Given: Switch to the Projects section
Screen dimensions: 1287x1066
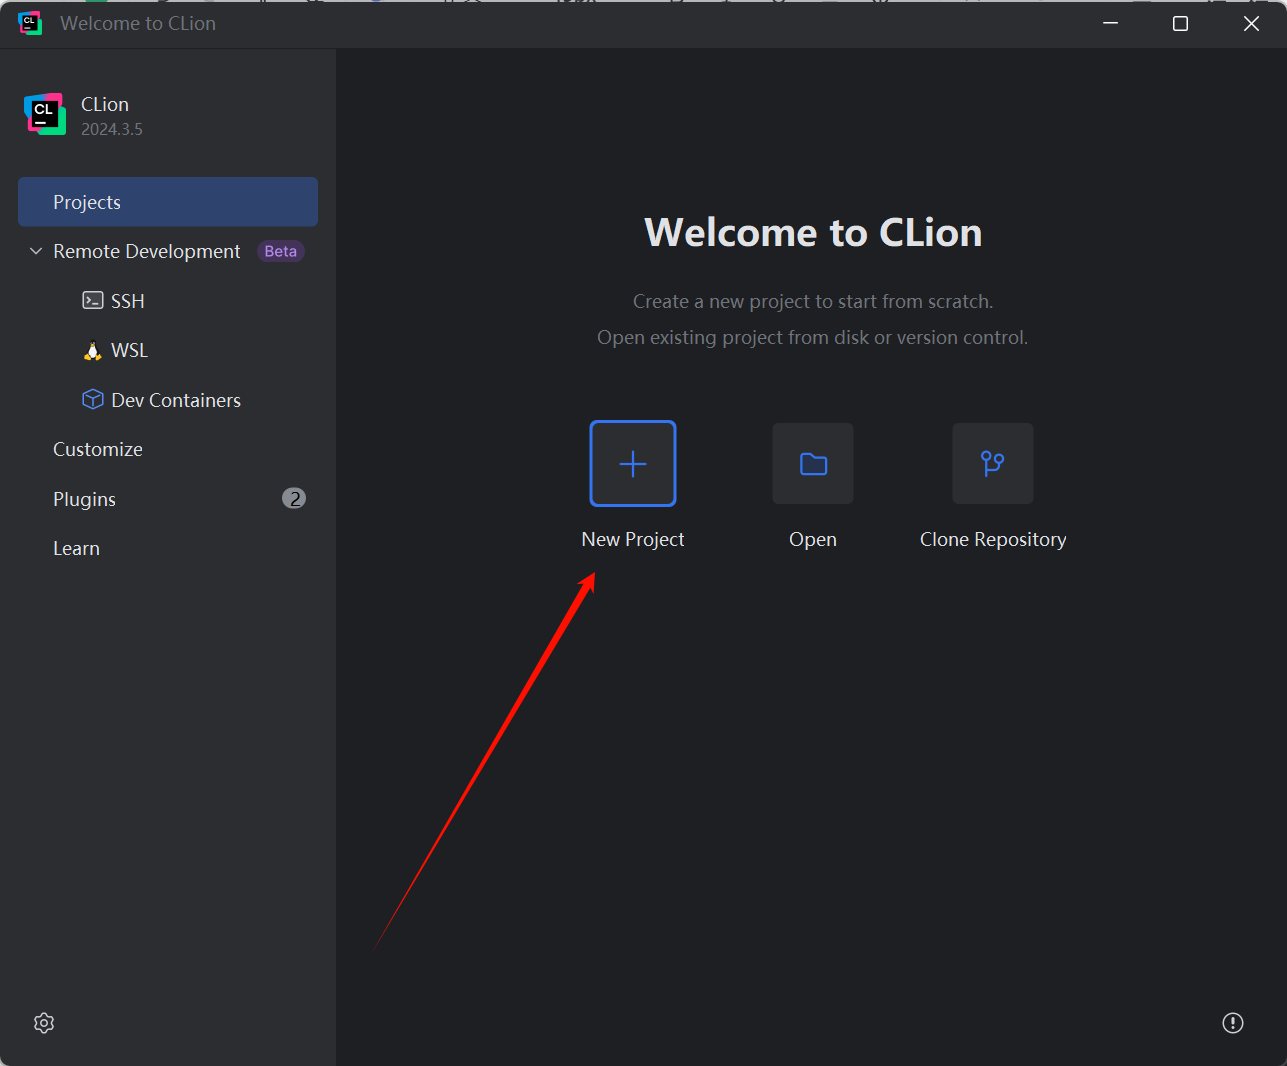Looking at the screenshot, I should (87, 201).
